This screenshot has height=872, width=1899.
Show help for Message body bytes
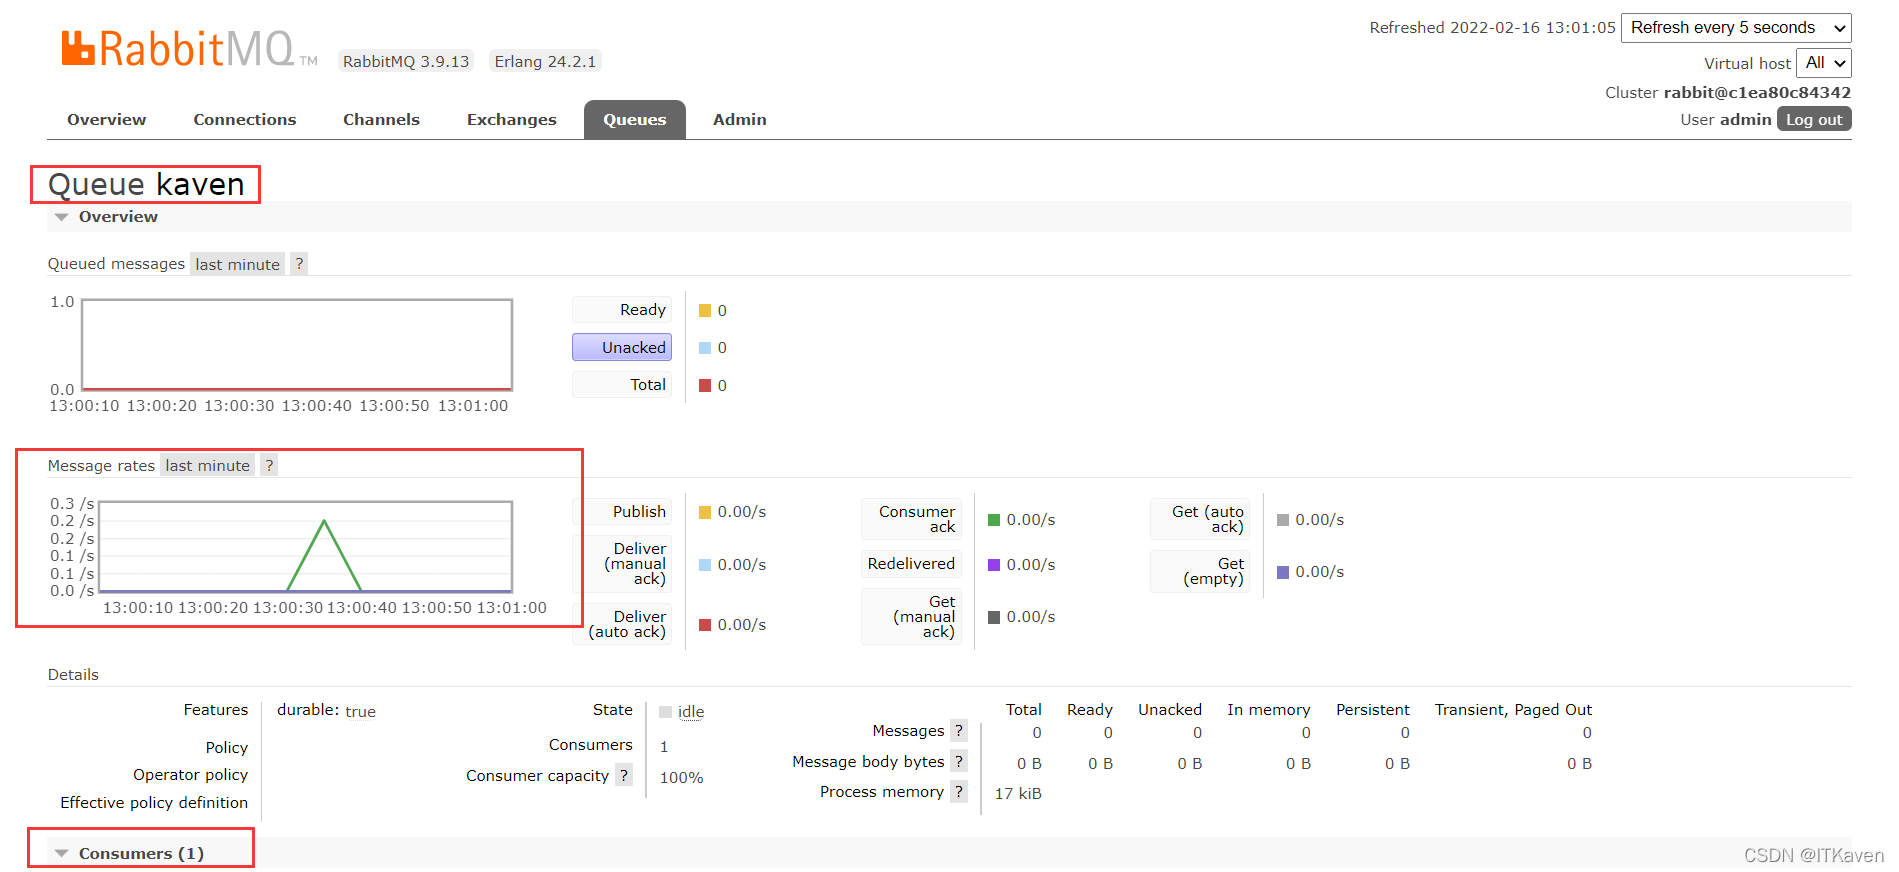pos(959,762)
